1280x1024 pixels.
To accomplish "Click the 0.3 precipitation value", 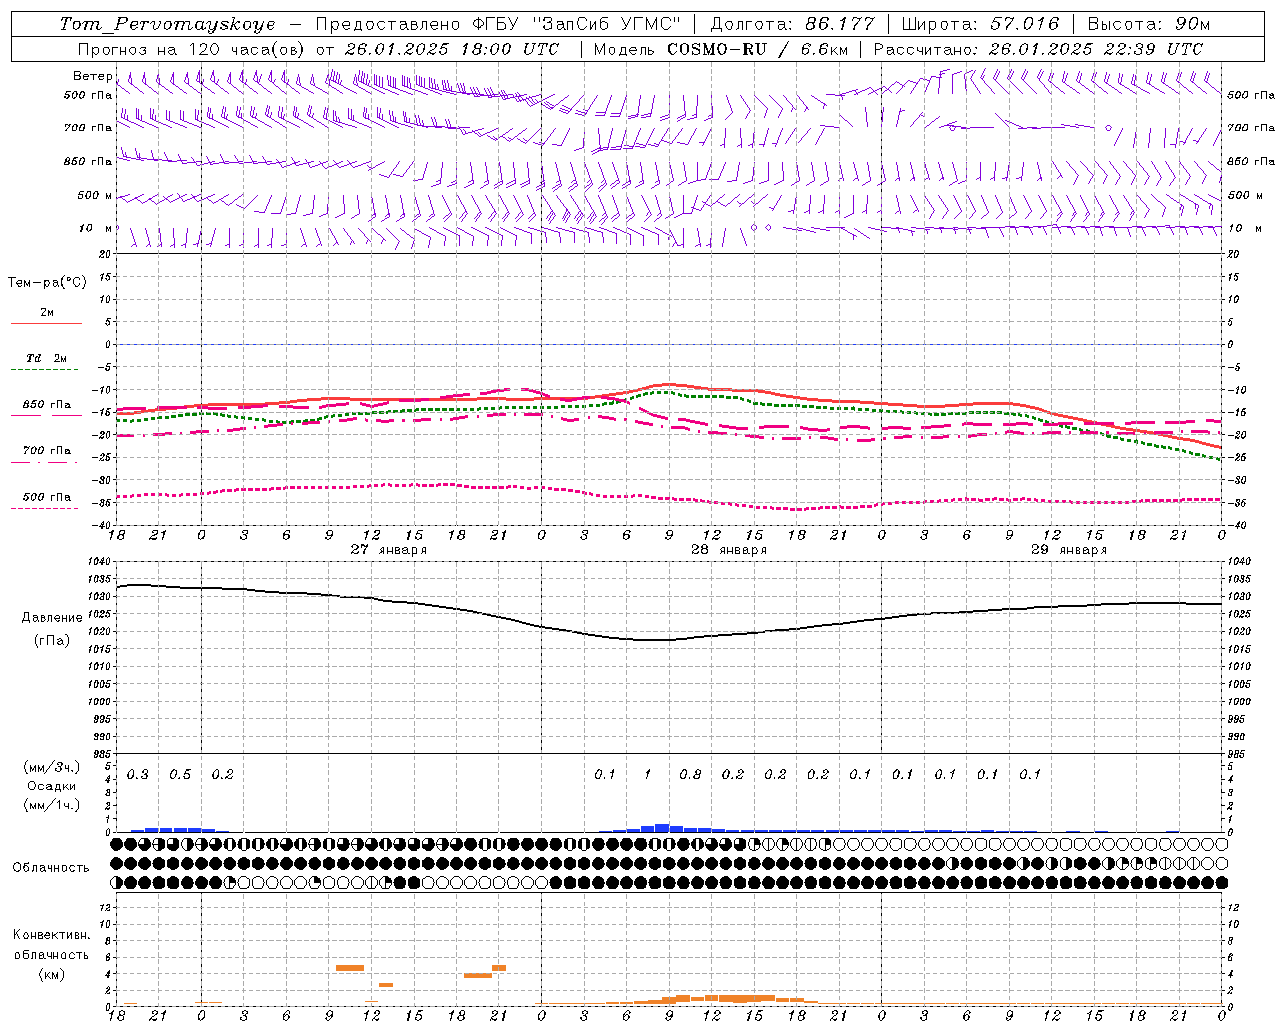I will (138, 775).
